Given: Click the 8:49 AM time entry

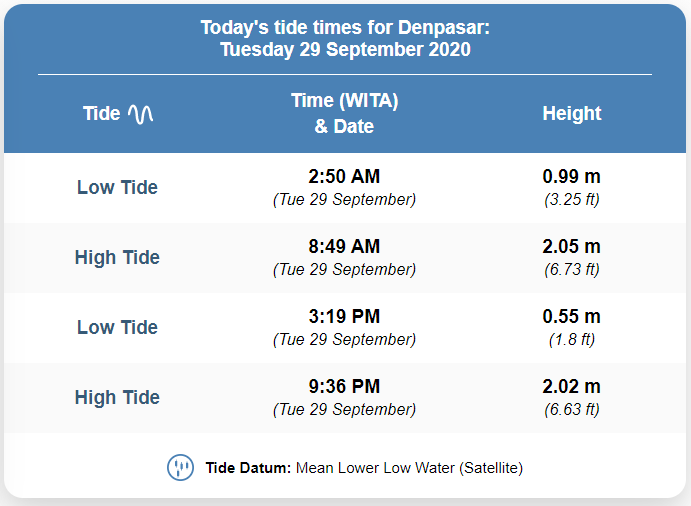Looking at the screenshot, I should point(344,246).
